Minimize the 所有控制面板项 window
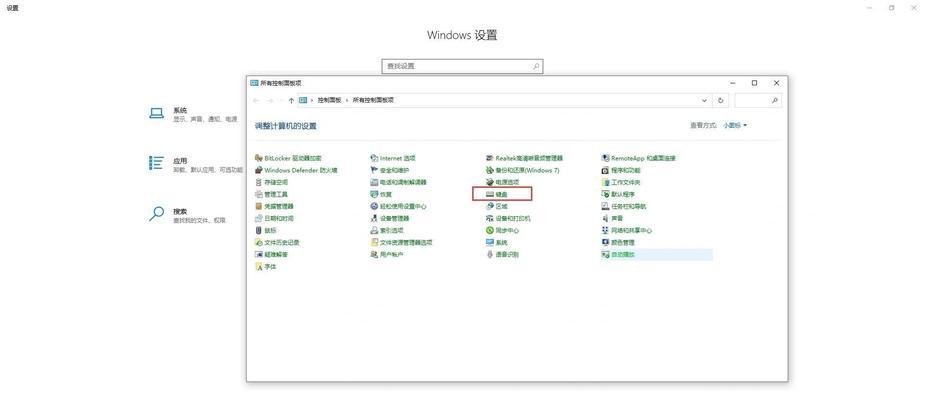Viewport: 925px width, 400px height. pyautogui.click(x=733, y=83)
